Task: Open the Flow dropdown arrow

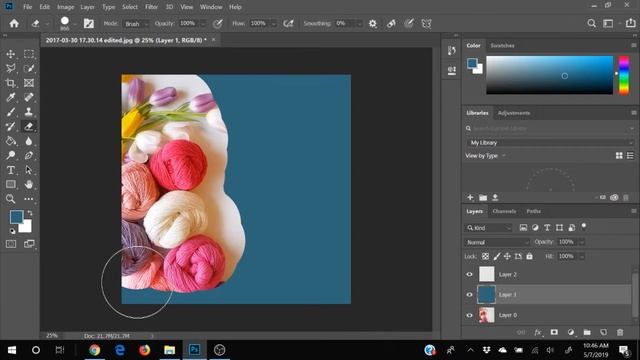Action: [x=273, y=24]
